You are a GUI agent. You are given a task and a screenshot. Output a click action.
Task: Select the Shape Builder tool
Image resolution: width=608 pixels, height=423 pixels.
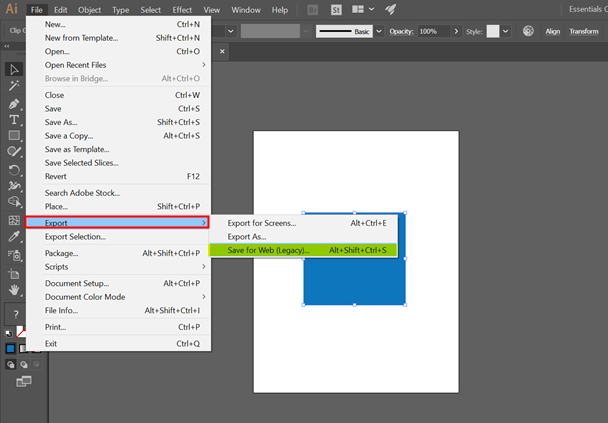[x=14, y=202]
